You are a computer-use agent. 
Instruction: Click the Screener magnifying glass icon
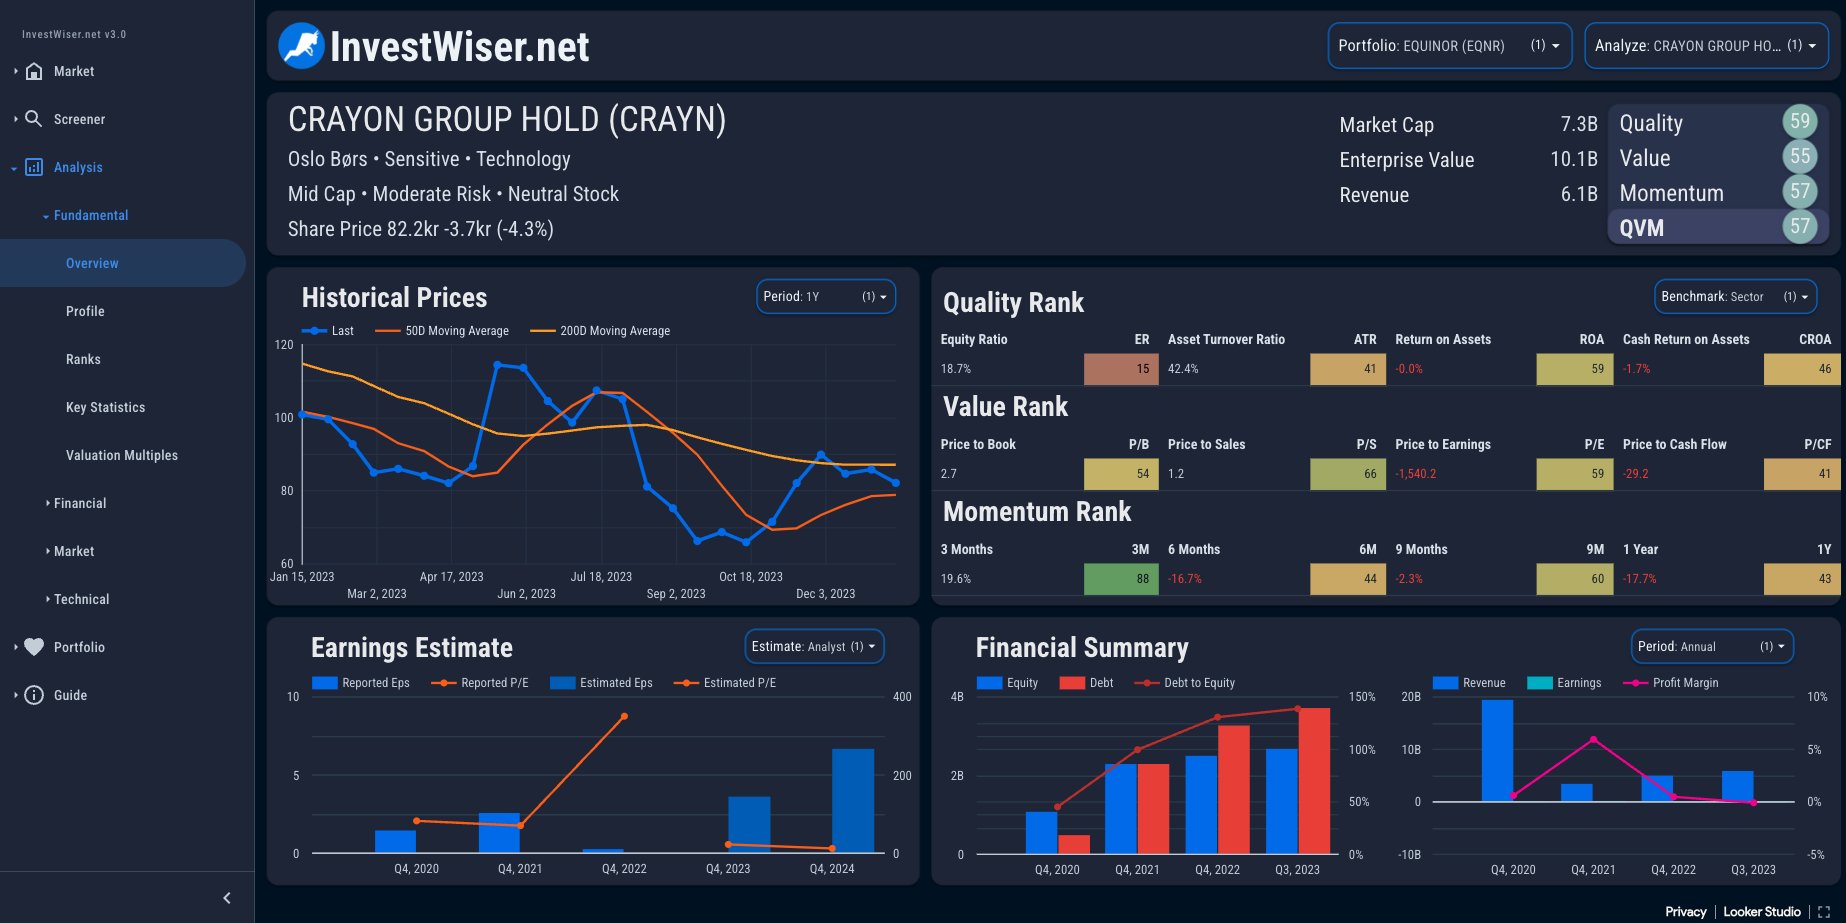34,119
